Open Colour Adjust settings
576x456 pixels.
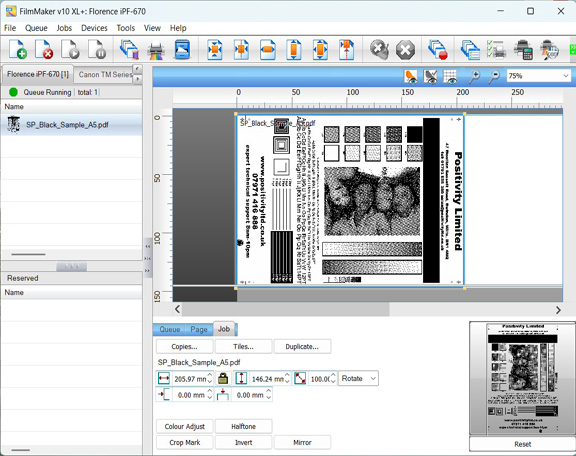(x=184, y=426)
